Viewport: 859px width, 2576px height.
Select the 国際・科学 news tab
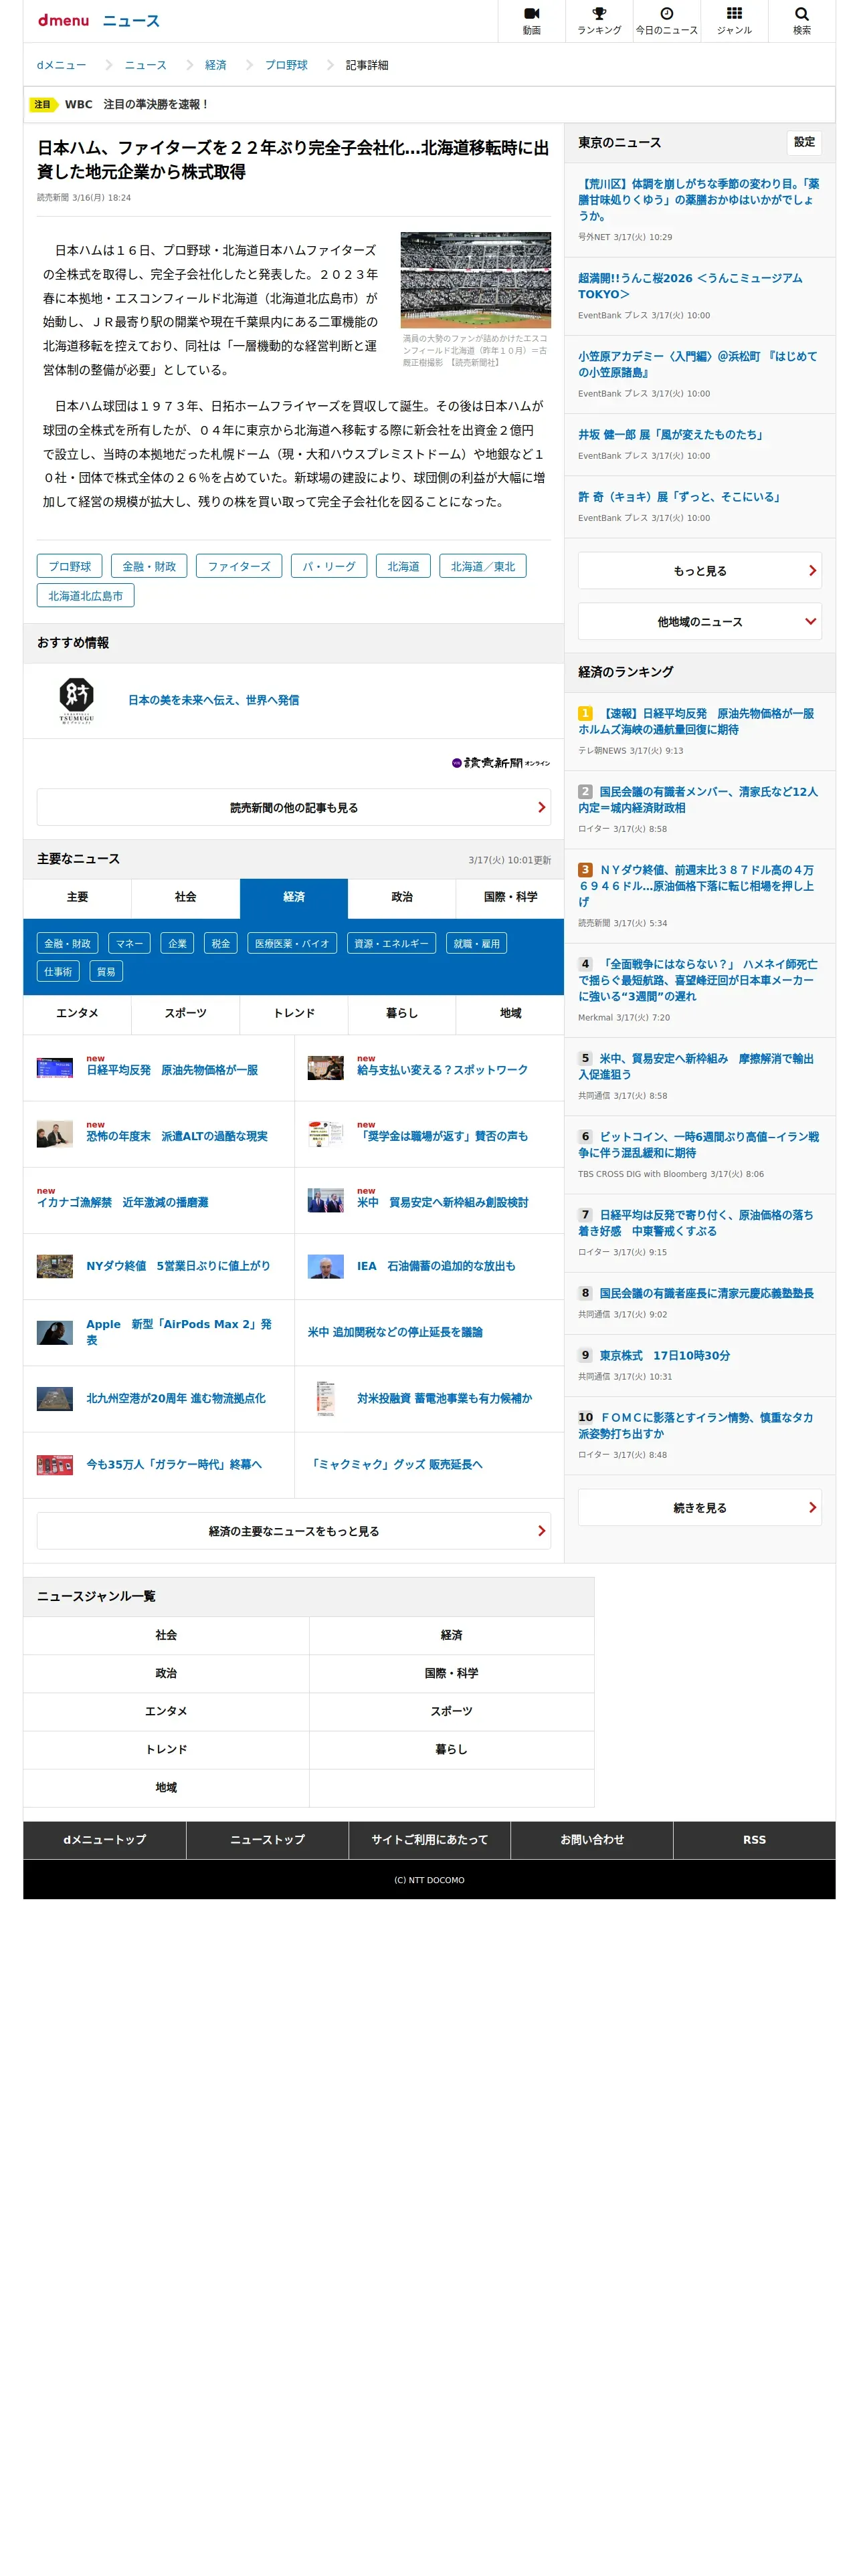coord(510,898)
